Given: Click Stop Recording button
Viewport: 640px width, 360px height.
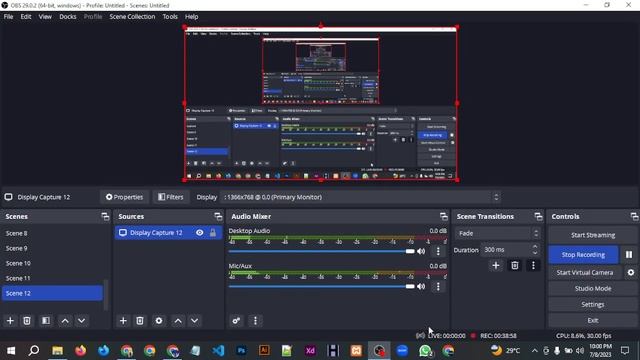Looking at the screenshot, I should coord(583,255).
